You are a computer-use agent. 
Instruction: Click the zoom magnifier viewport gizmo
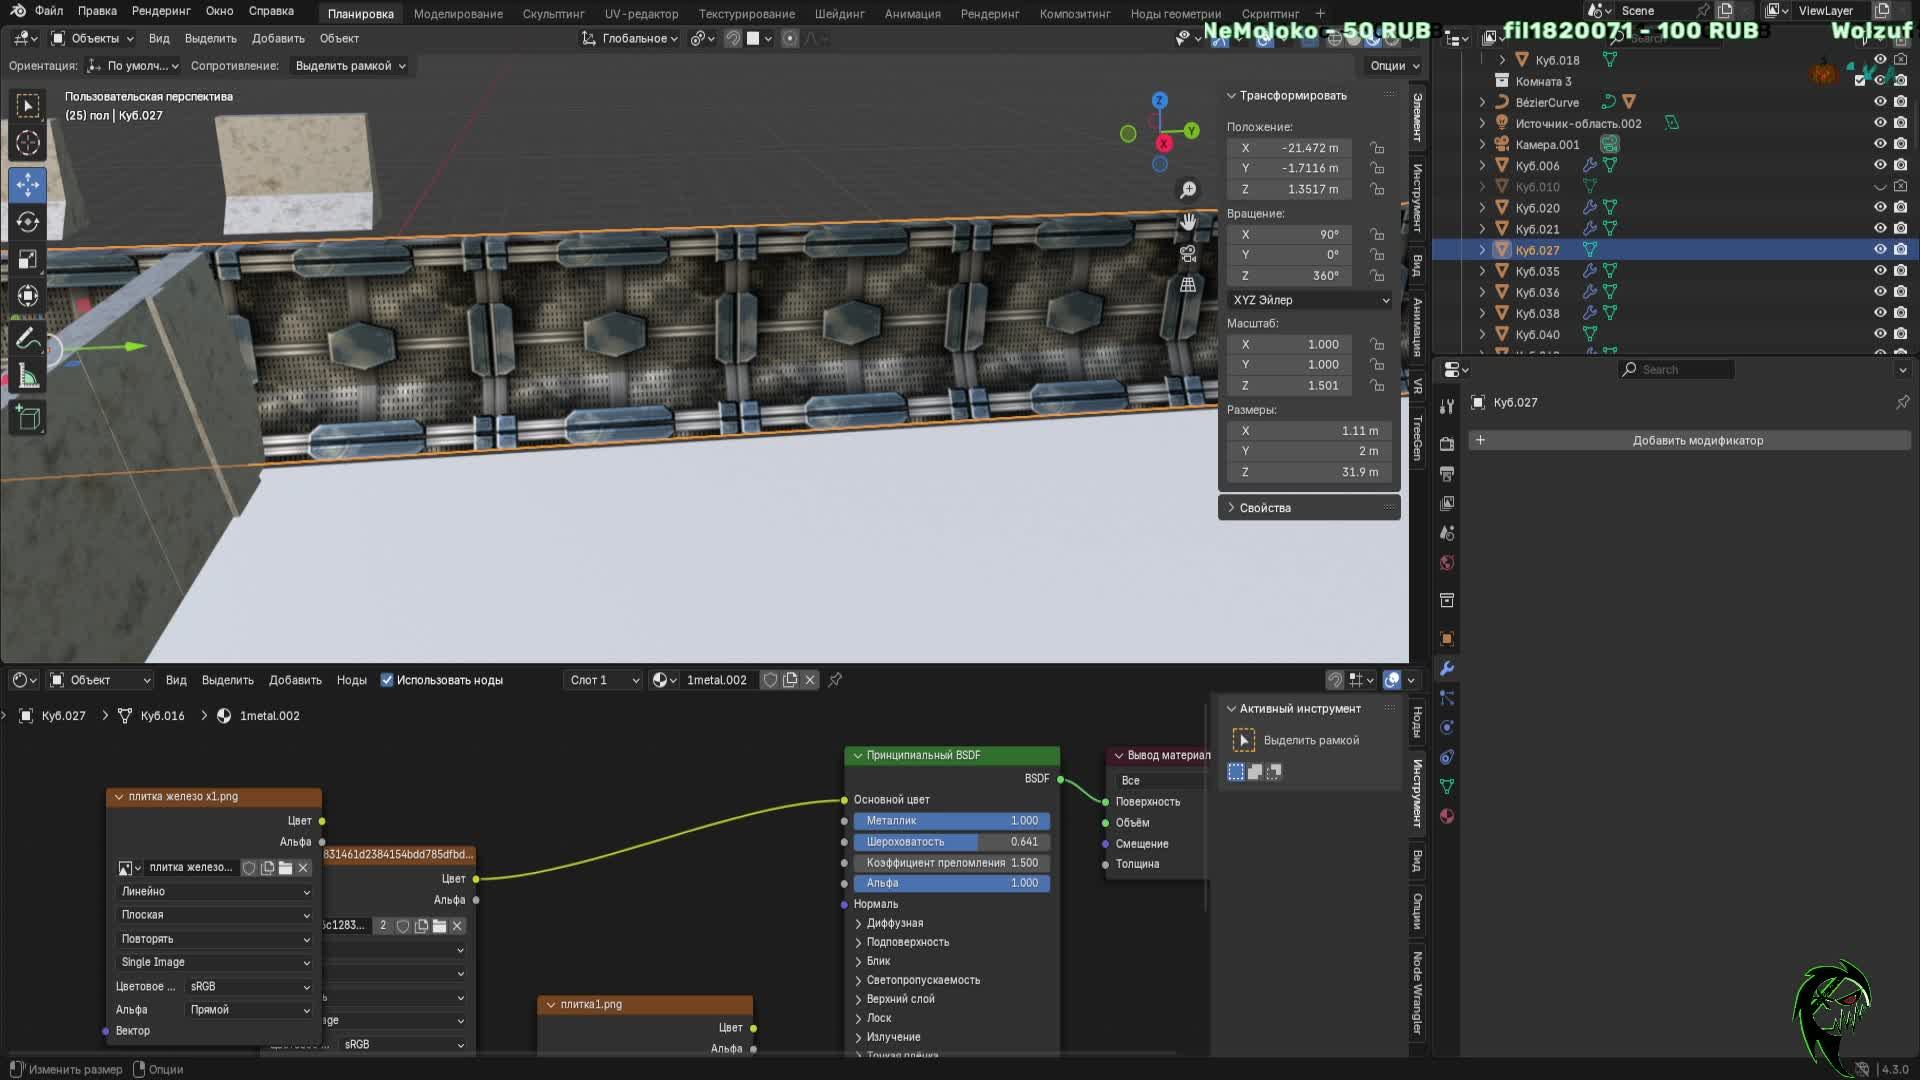point(1188,190)
